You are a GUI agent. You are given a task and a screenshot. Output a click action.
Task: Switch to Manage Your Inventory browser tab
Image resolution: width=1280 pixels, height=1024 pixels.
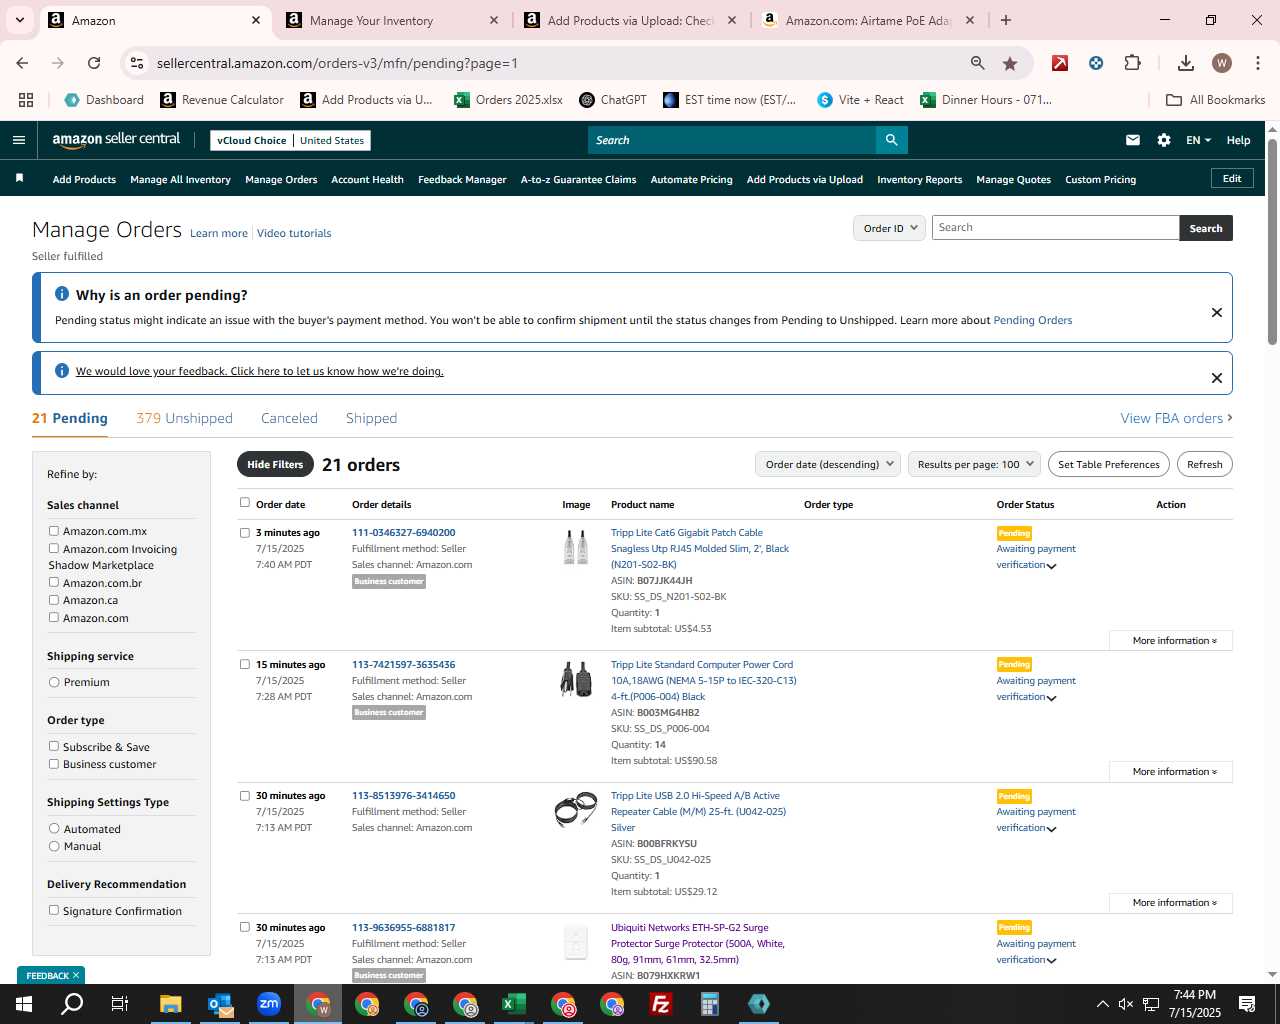pyautogui.click(x=392, y=20)
